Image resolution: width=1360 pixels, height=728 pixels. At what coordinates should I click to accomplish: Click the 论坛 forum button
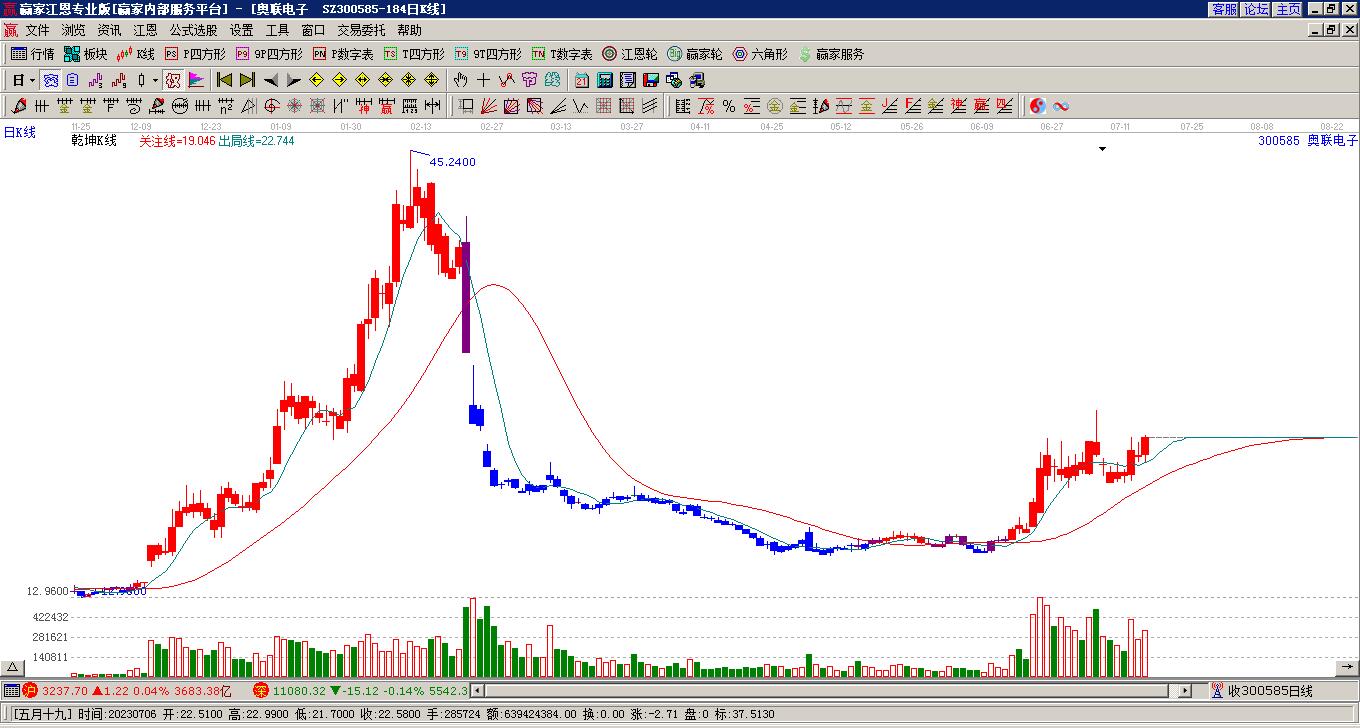click(1256, 9)
